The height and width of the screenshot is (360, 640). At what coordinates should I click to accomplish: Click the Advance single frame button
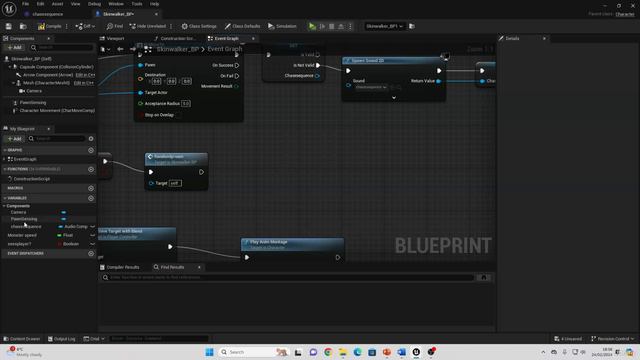322,26
